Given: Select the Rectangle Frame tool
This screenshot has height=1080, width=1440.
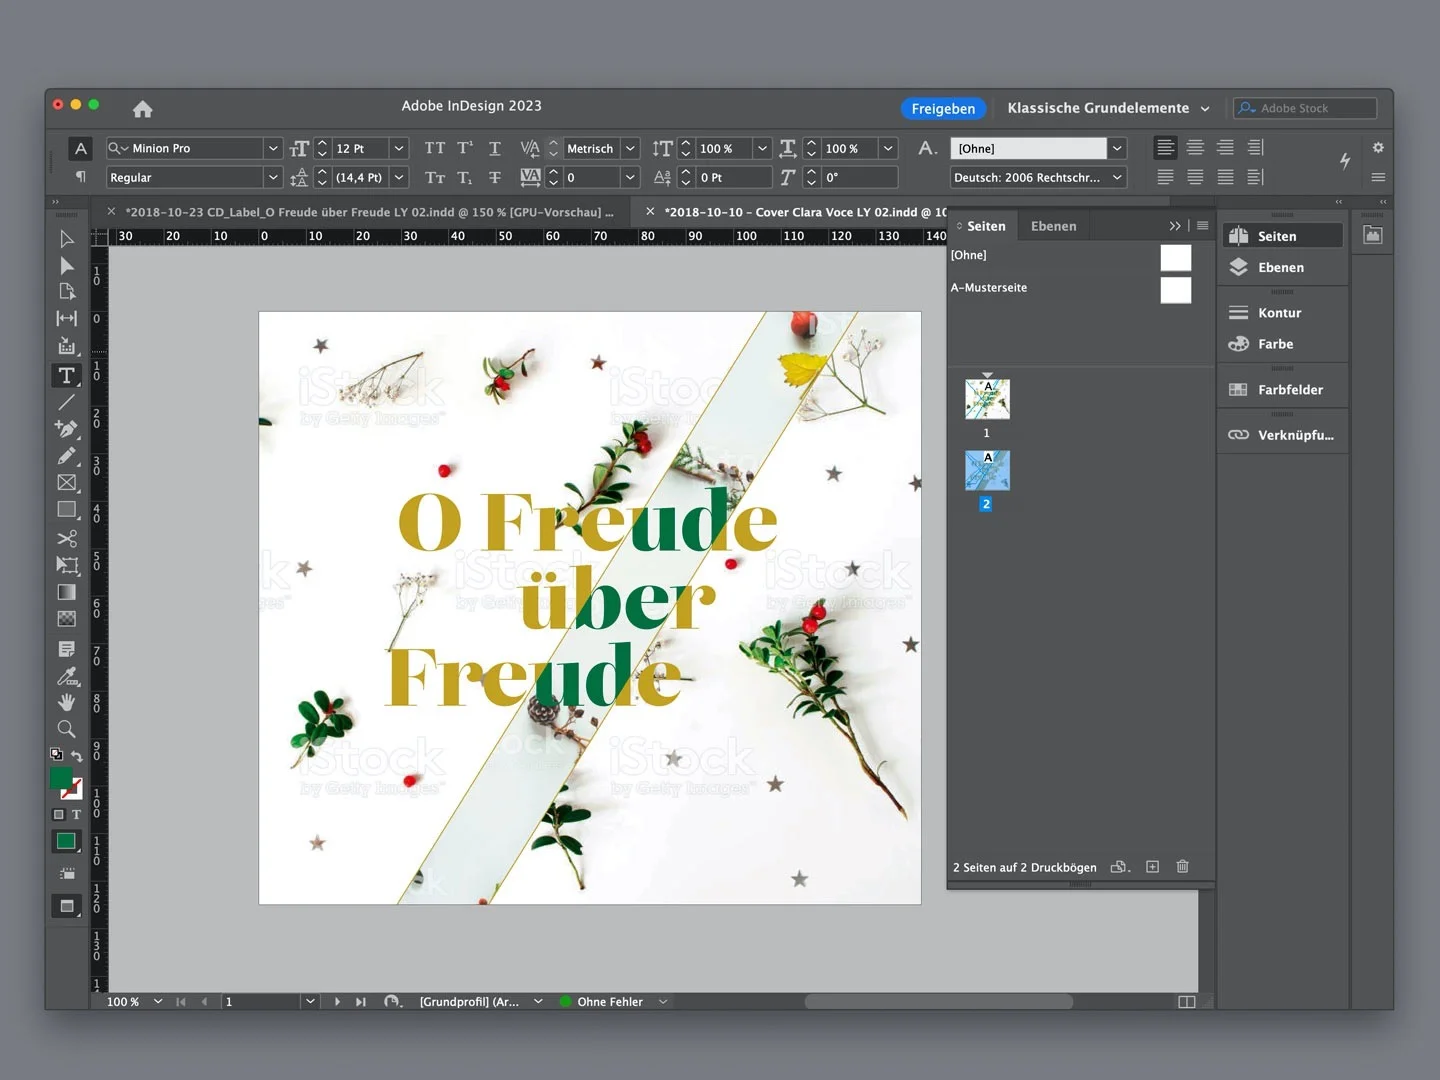Looking at the screenshot, I should pos(67,483).
